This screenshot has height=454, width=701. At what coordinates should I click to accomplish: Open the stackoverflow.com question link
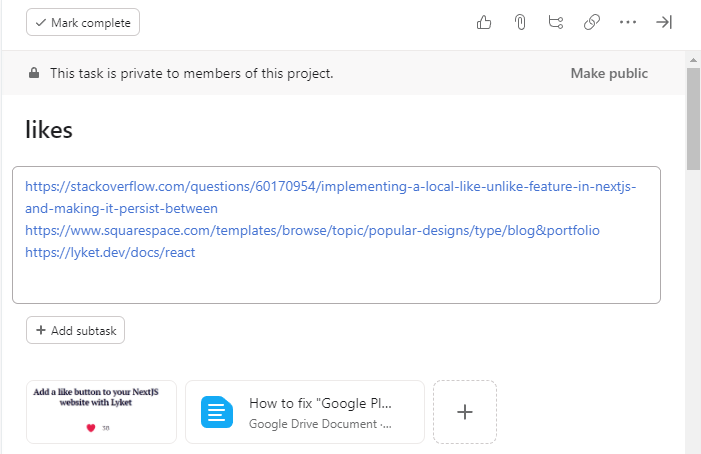pos(330,197)
